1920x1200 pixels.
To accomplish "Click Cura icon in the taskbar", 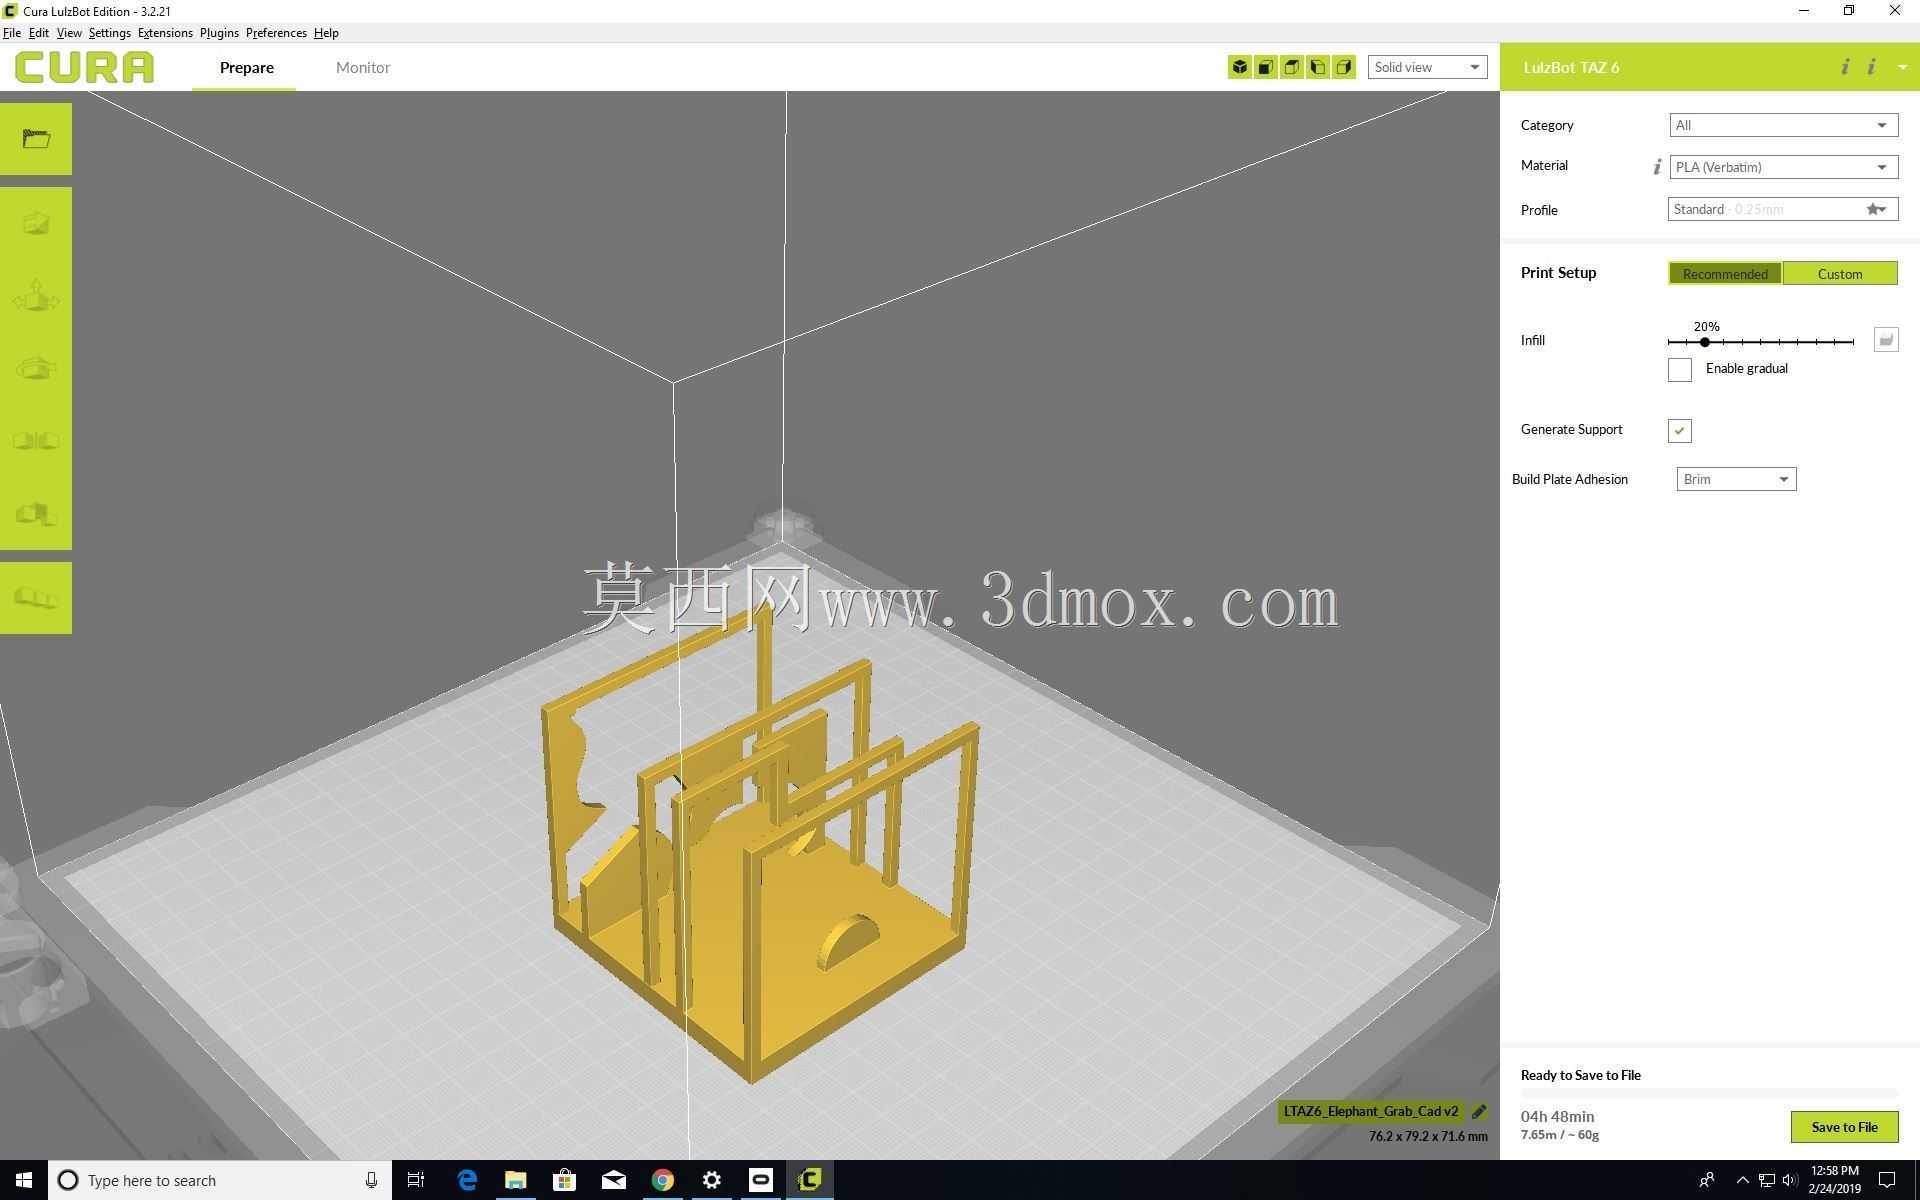I will tap(810, 1180).
